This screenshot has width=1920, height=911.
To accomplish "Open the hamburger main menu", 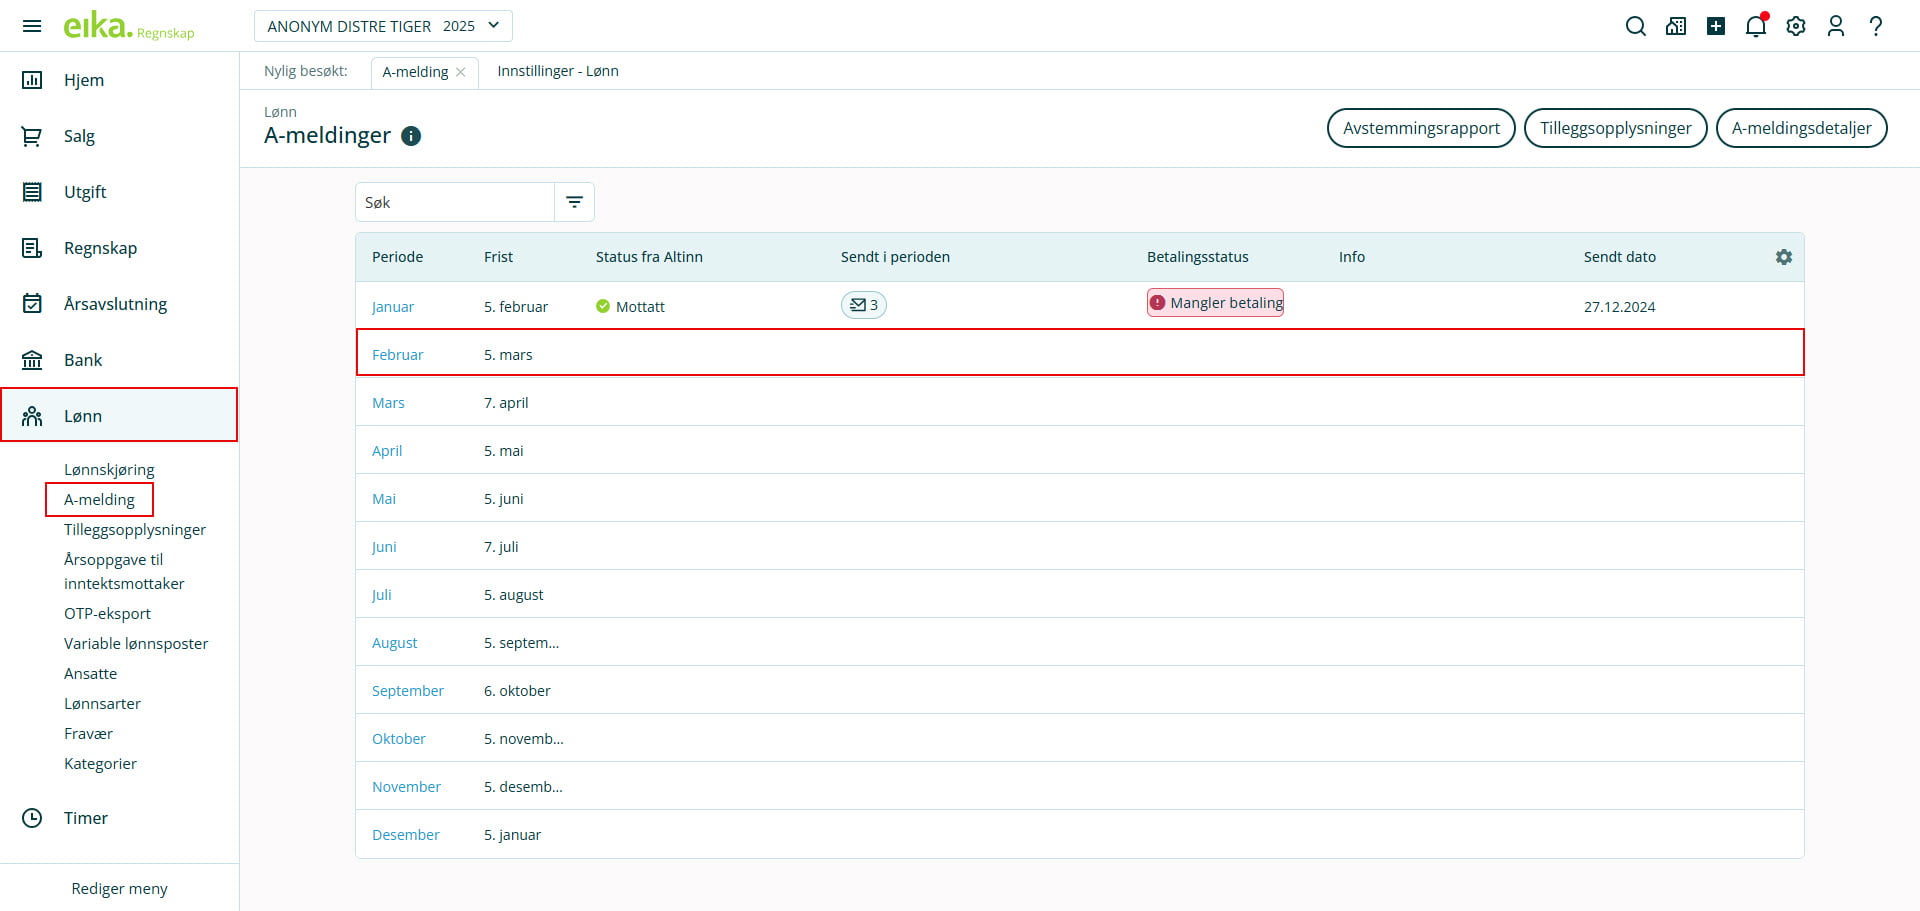I will [32, 26].
